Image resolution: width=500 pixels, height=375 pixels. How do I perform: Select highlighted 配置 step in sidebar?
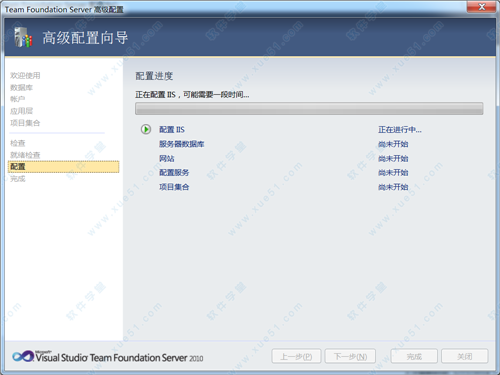63,167
